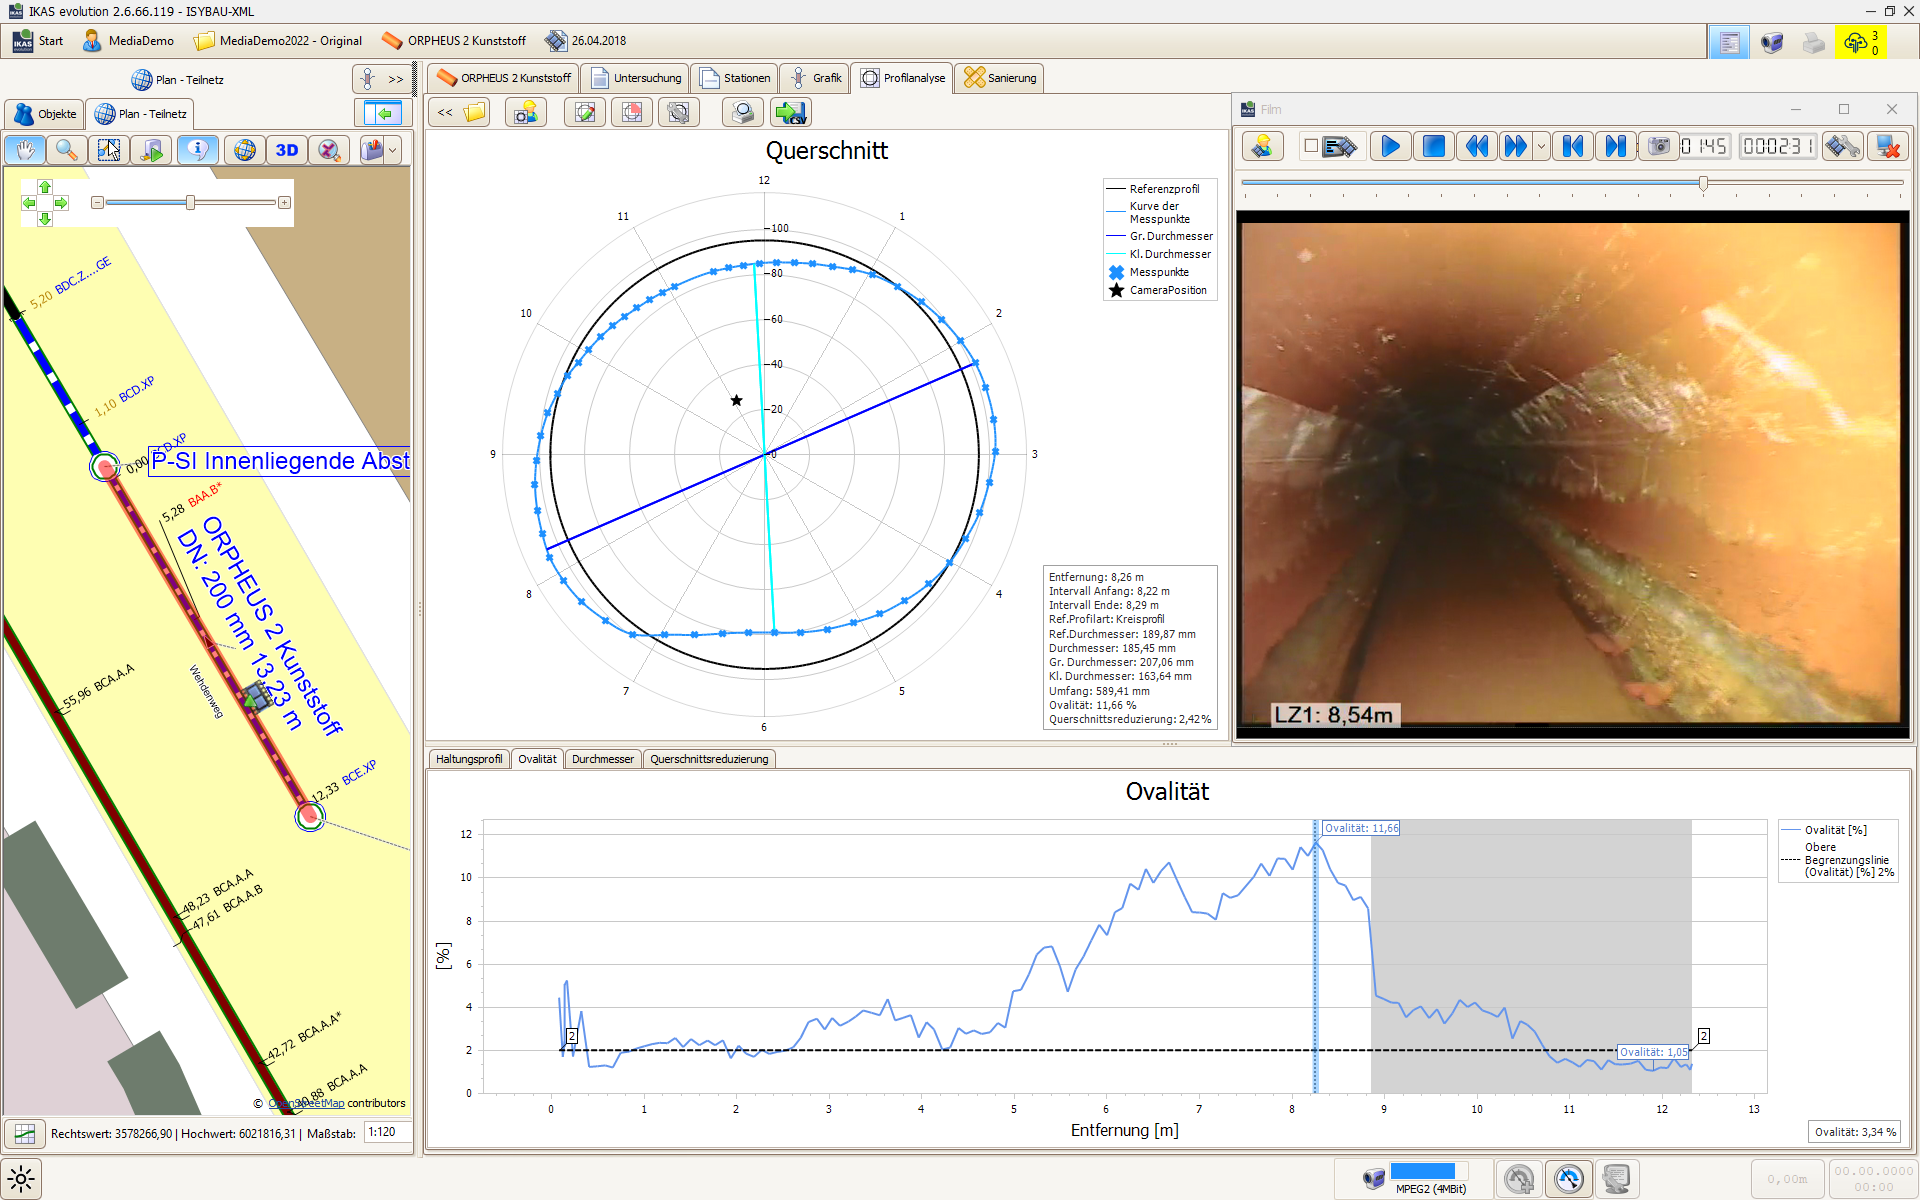Click the film position slider handle
1920x1200 pixels.
click(1703, 183)
